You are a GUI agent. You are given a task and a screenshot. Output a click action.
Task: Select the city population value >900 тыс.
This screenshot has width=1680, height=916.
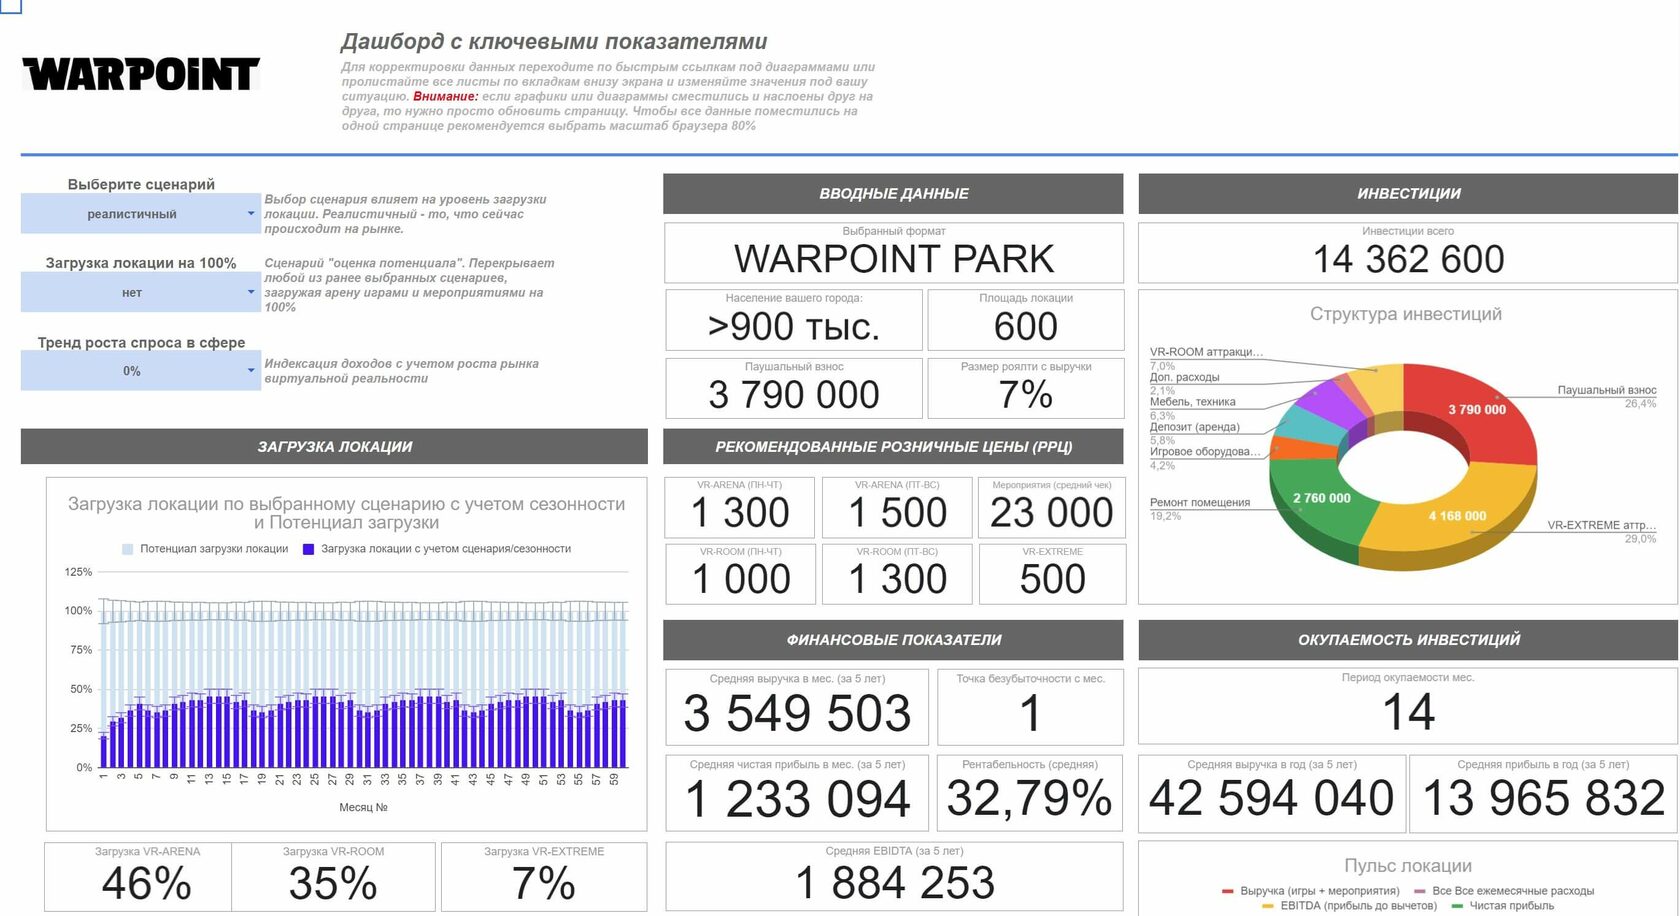(794, 327)
